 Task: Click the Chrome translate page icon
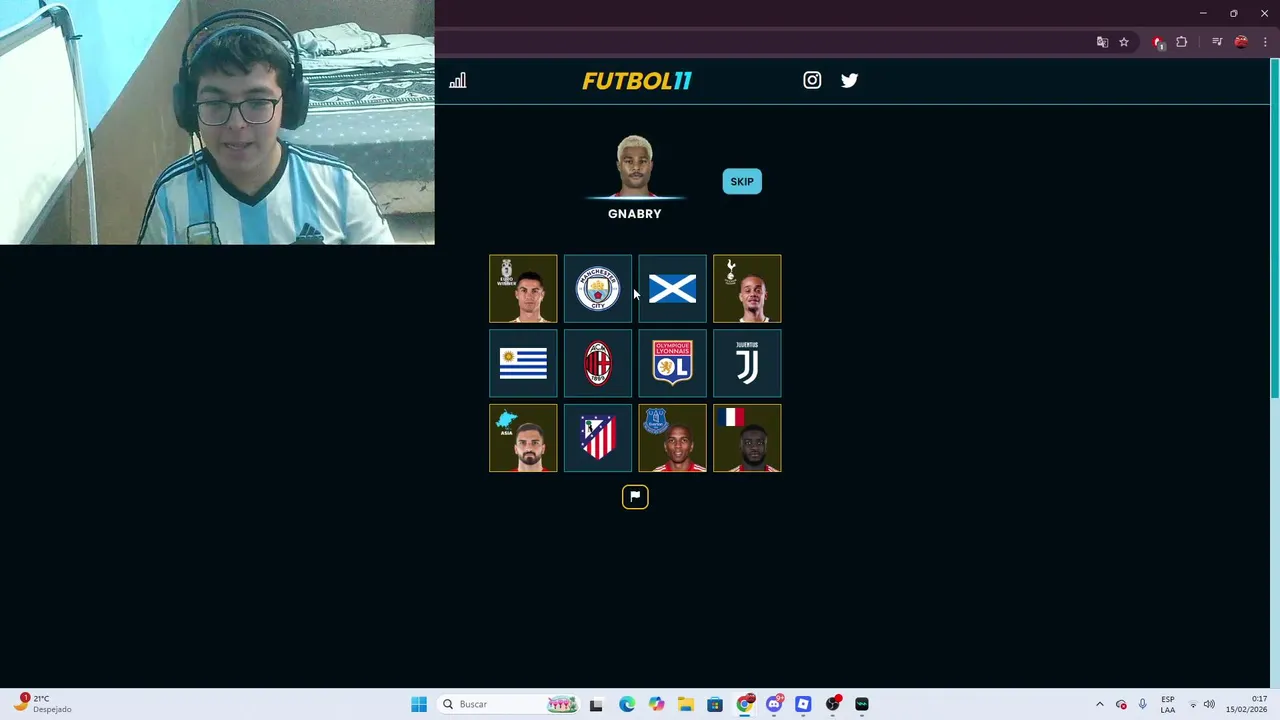click(x=1102, y=42)
